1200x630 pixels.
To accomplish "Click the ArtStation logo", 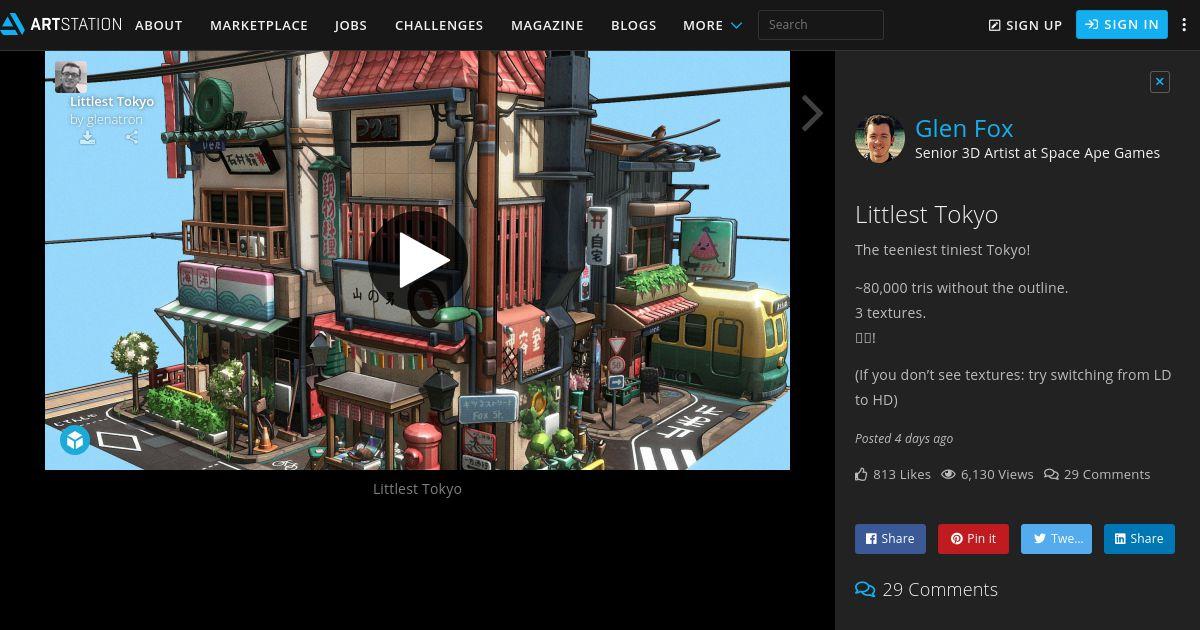I will (61, 24).
